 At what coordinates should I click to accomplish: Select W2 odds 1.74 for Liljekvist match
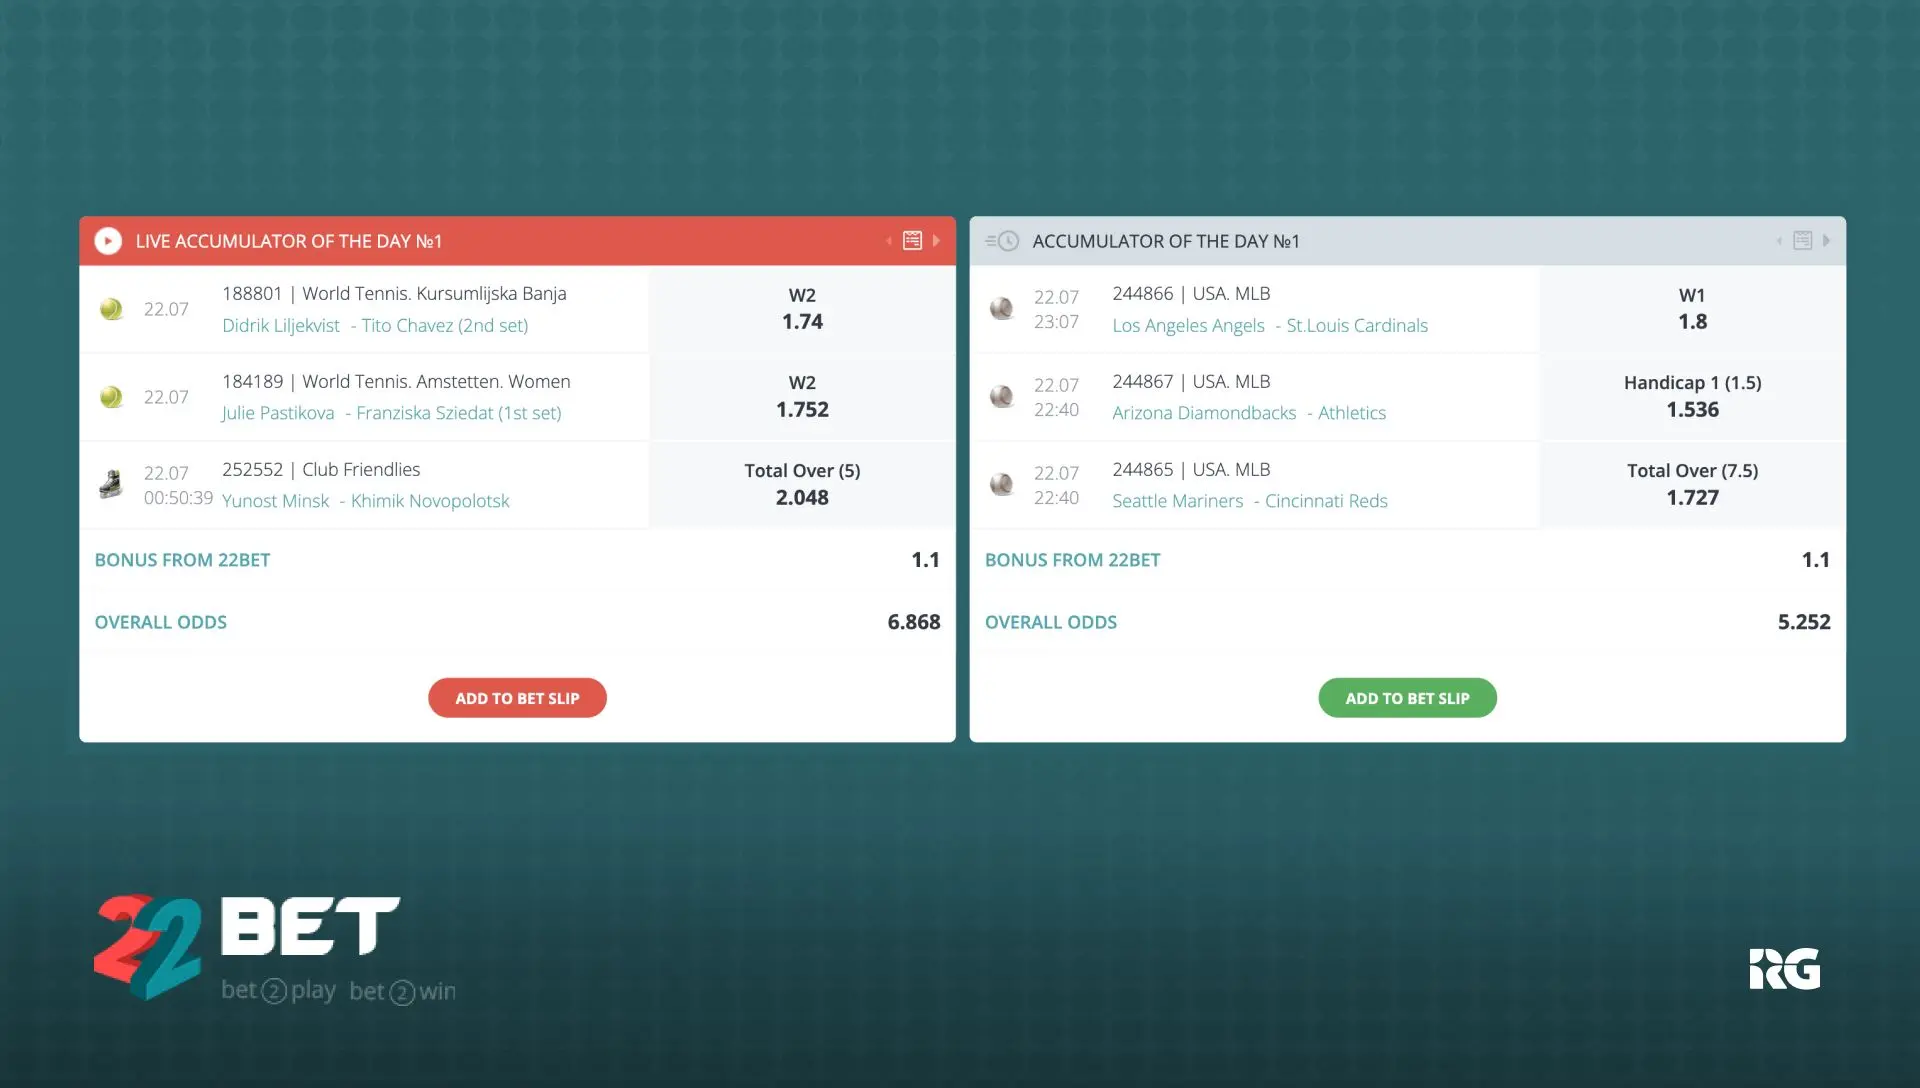[x=802, y=309]
